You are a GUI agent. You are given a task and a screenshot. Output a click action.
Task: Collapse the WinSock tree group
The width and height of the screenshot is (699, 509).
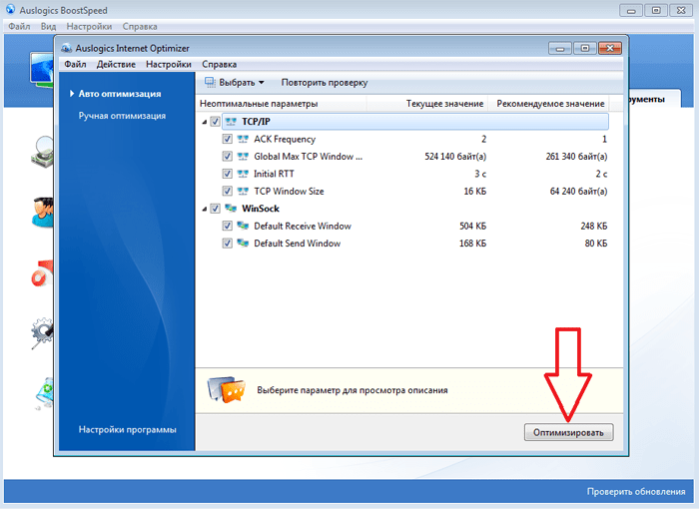click(204, 209)
